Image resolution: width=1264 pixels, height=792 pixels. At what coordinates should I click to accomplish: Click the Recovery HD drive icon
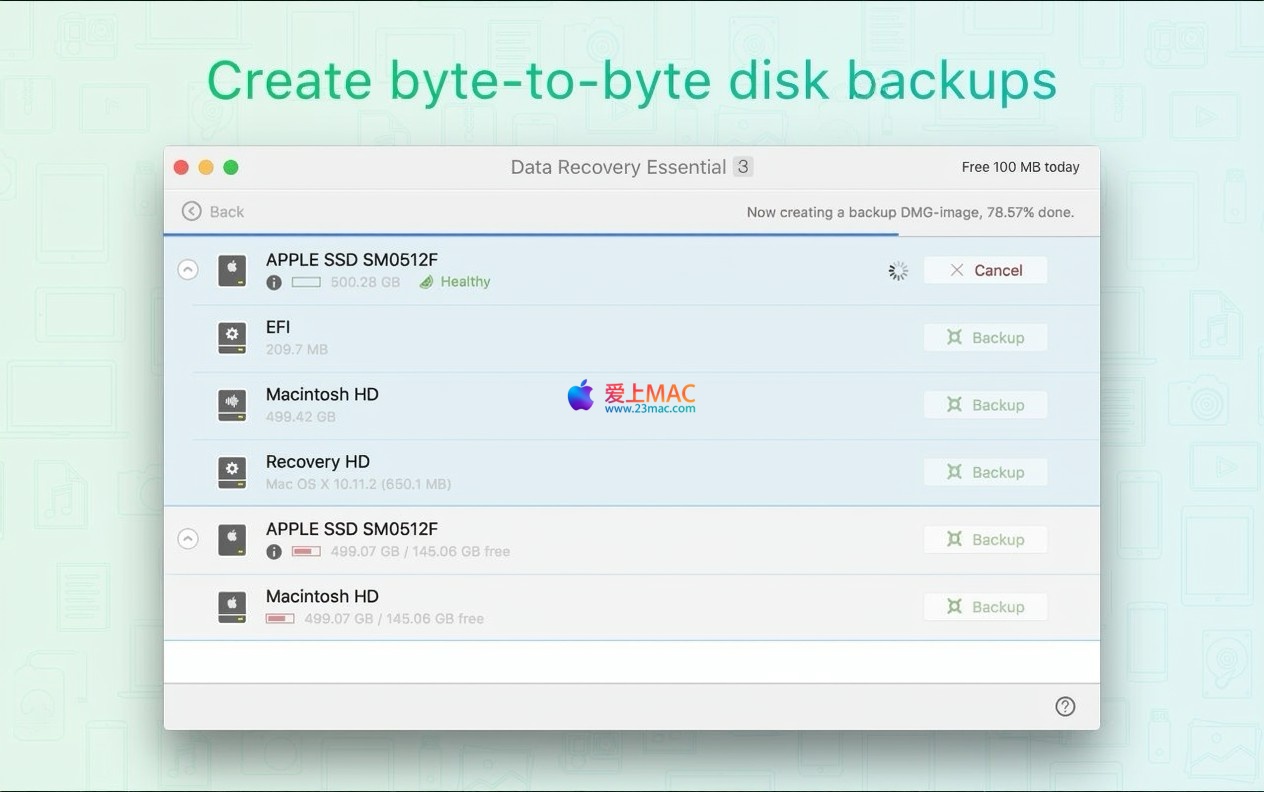[x=232, y=472]
